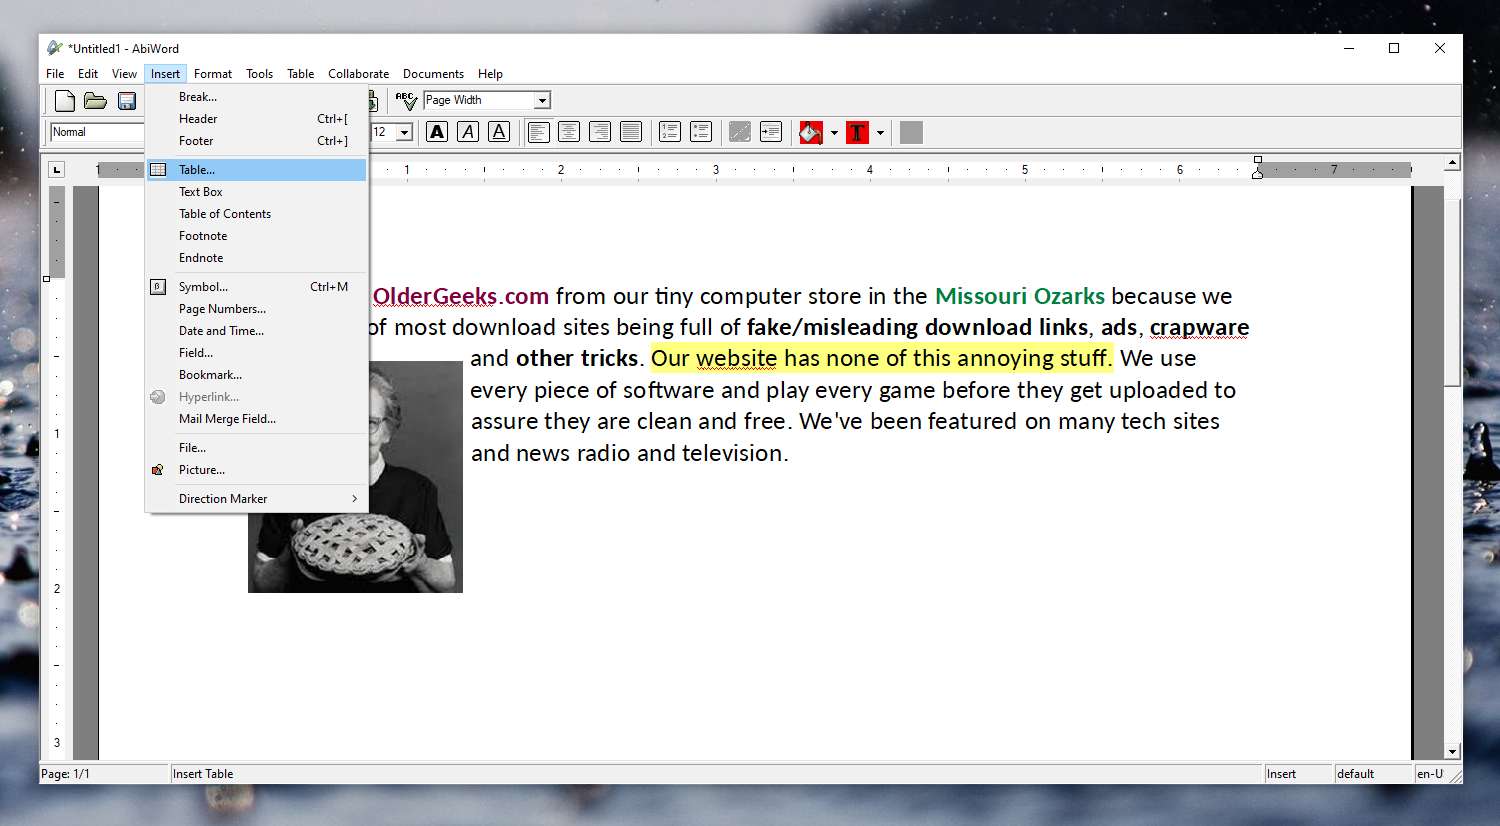
Task: Open the Edit menu
Action: coord(88,74)
